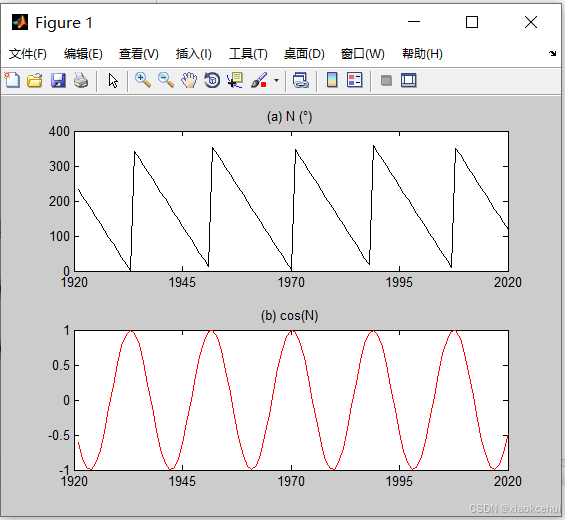This screenshot has height=520, width=565.
Task: Click the New Figure toolbar icon
Action: pyautogui.click(x=12, y=80)
